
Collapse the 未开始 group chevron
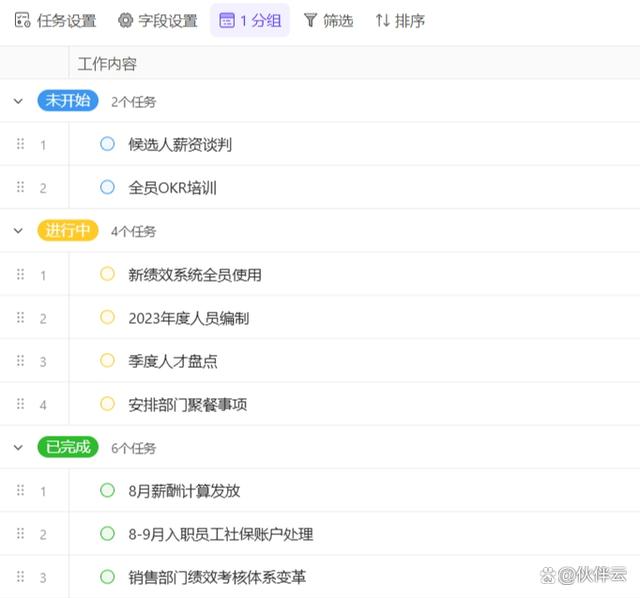[18, 101]
